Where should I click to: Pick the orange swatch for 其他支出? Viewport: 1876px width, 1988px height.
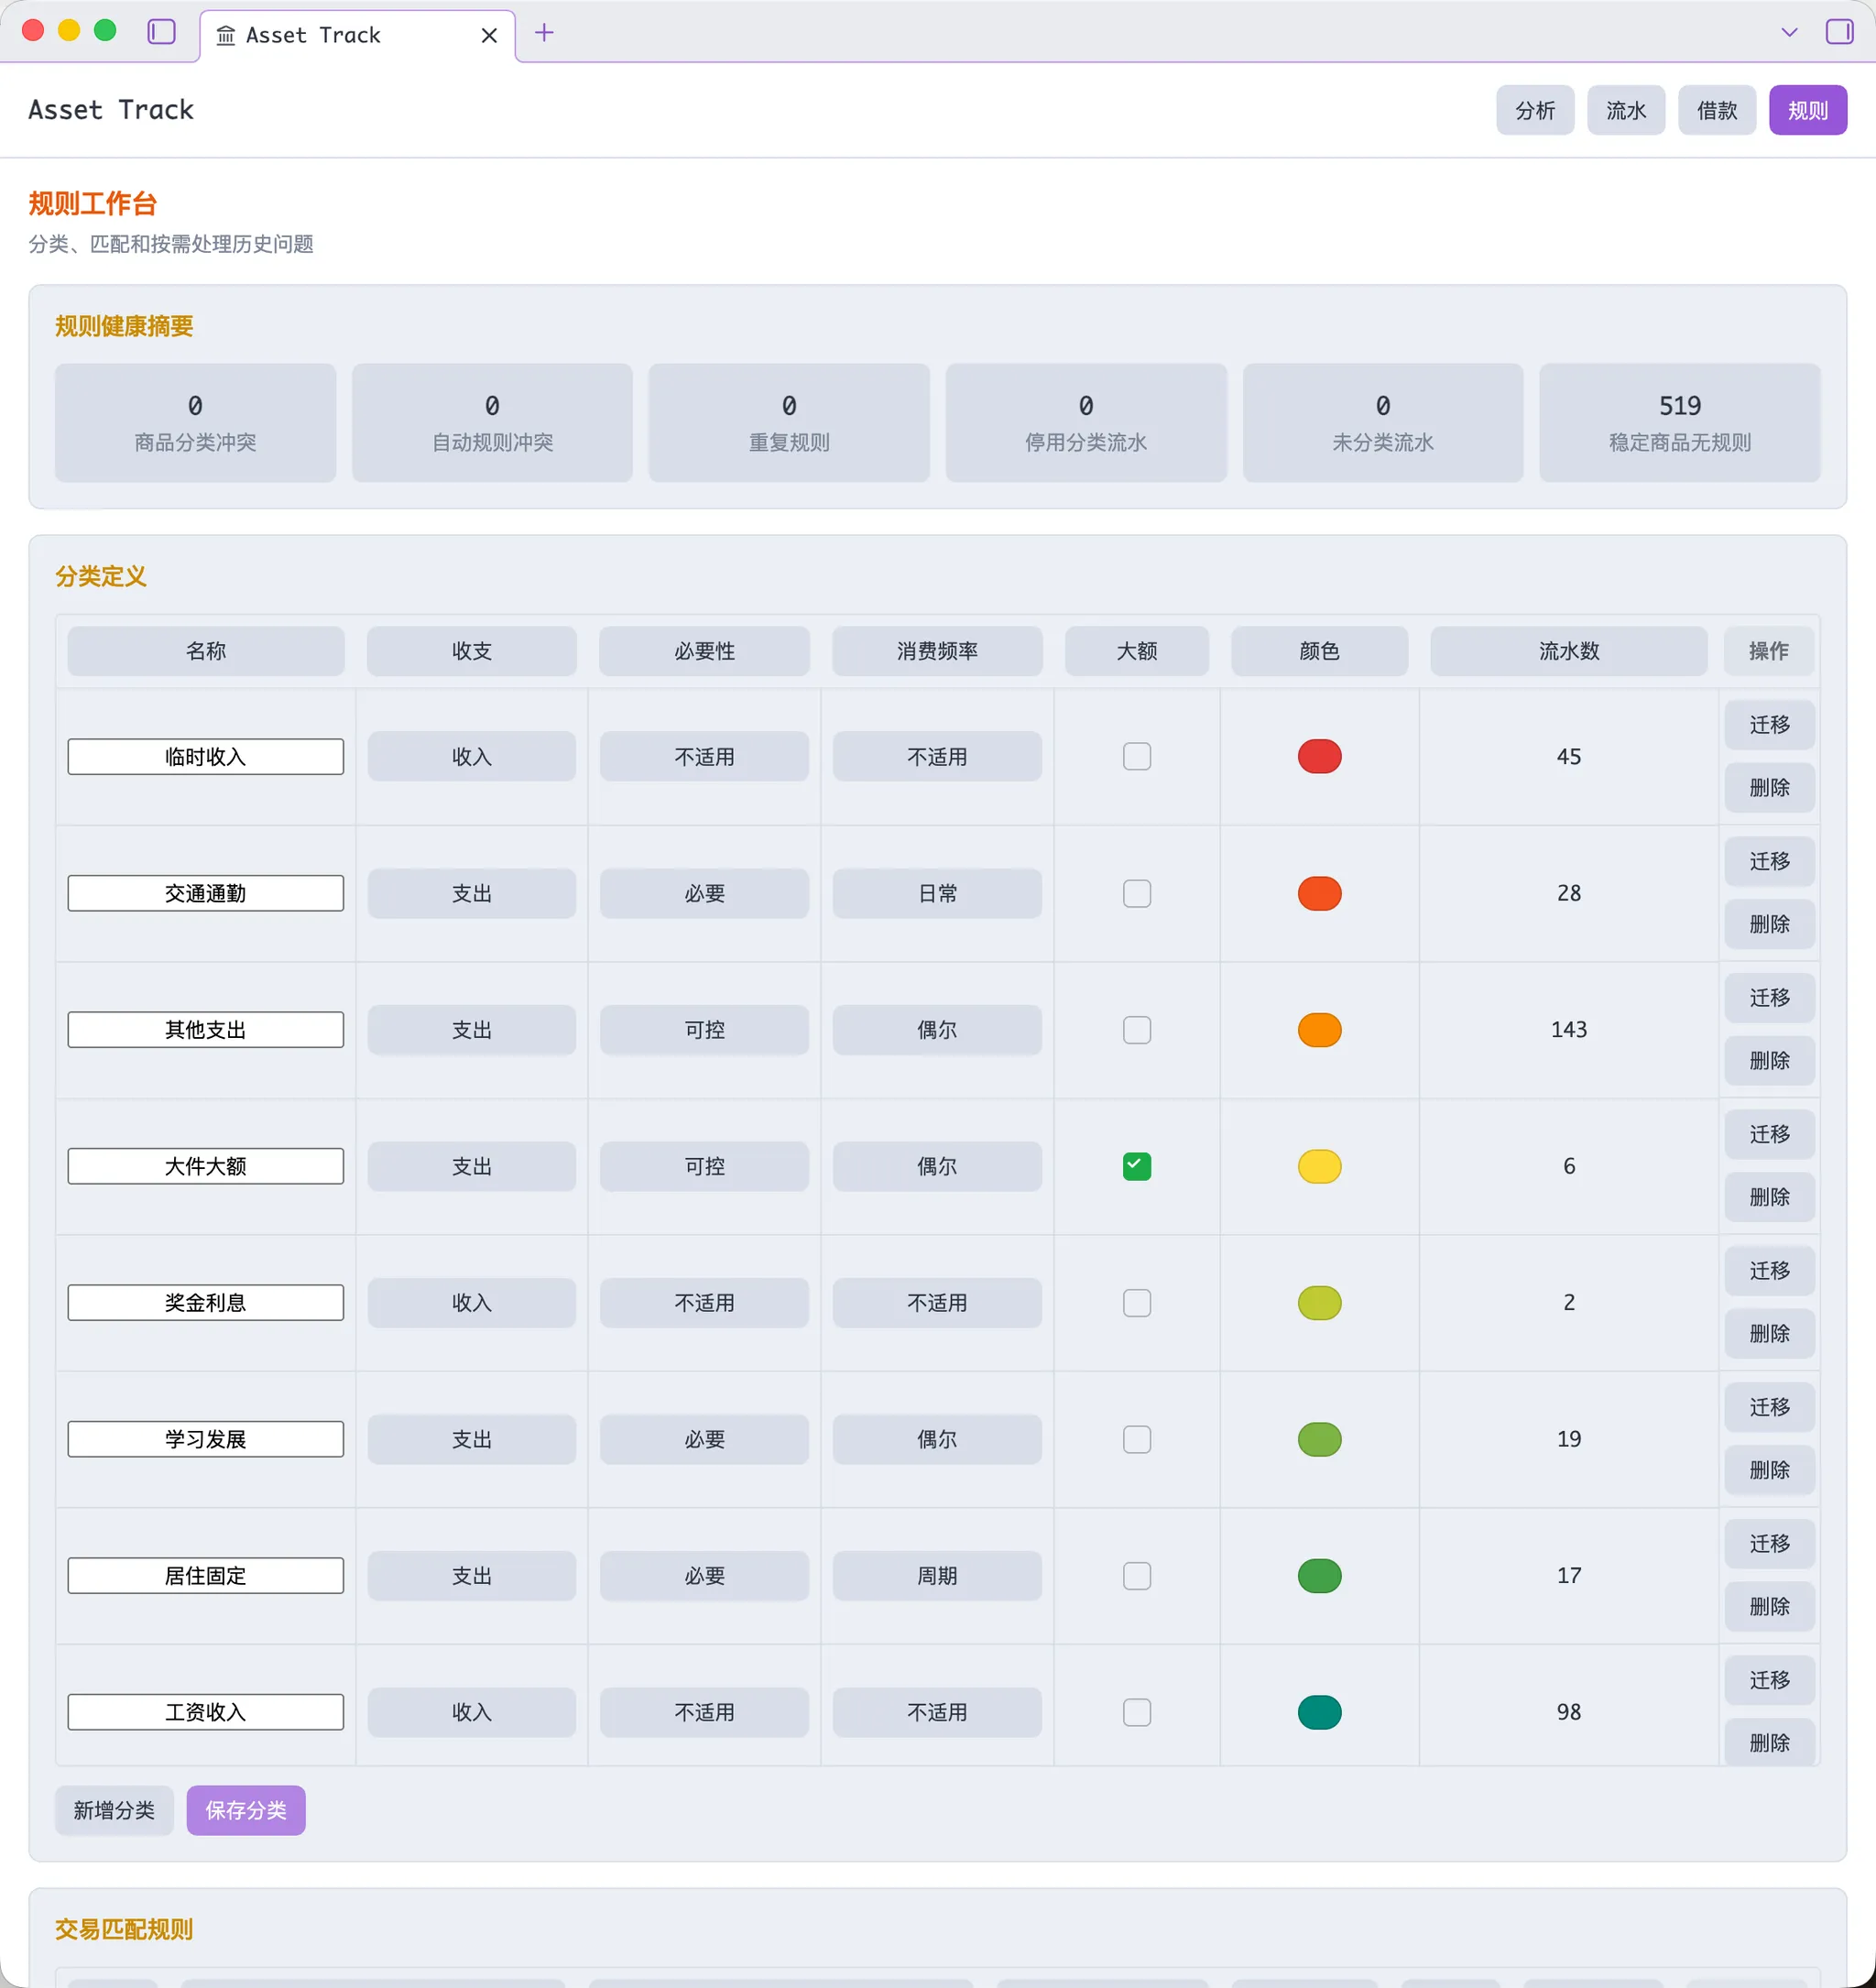tap(1319, 1029)
